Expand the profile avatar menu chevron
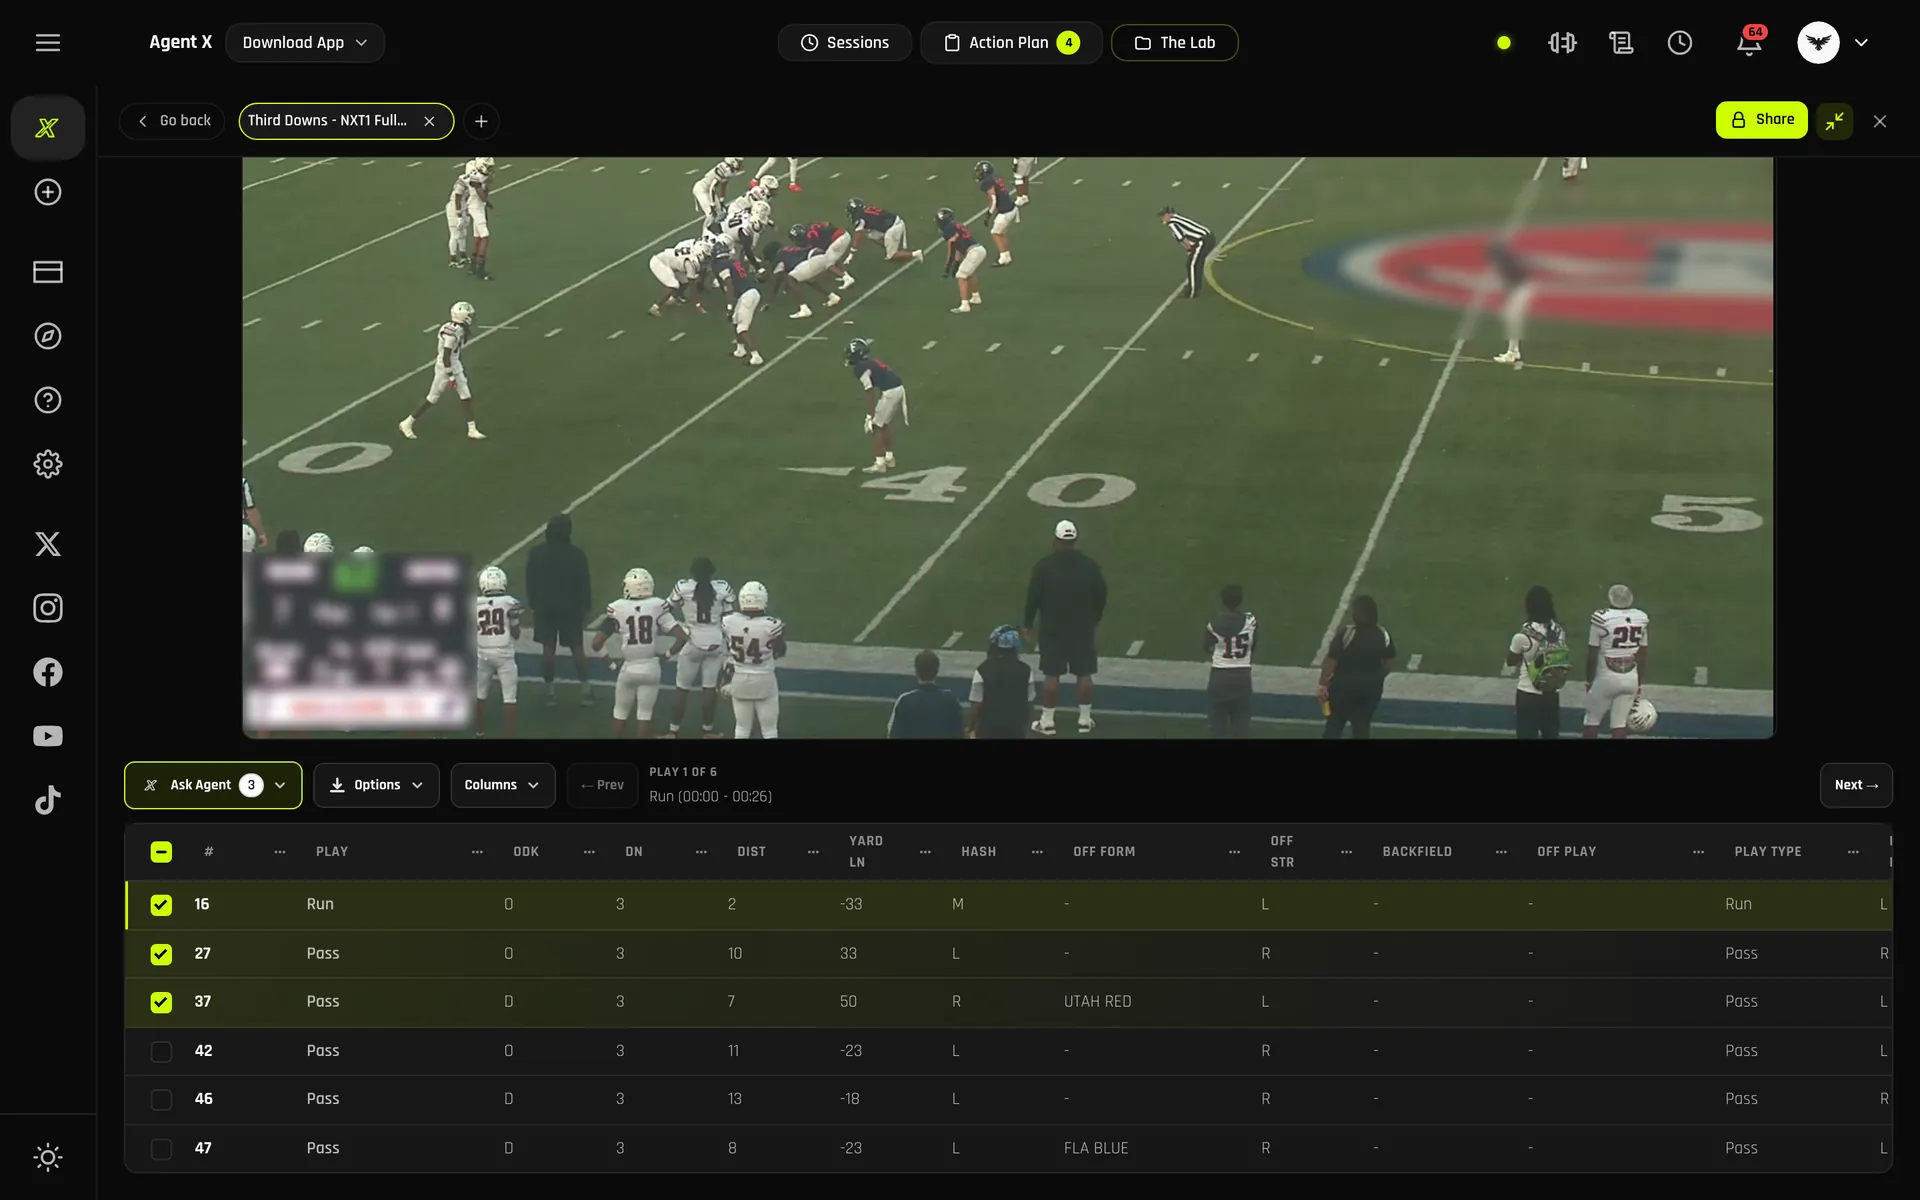Viewport: 1920px width, 1200px height. tap(1861, 43)
